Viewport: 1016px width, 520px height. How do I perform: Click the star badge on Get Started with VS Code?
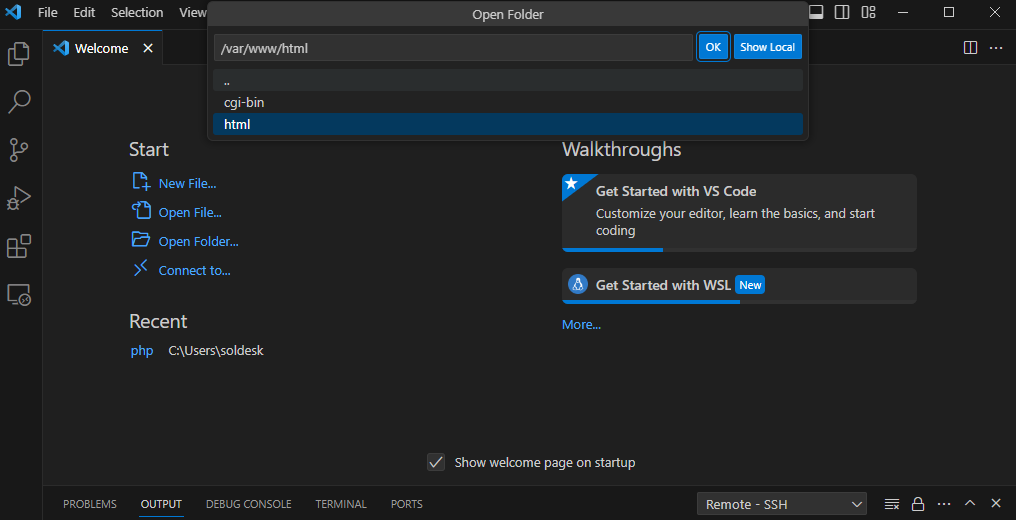(571, 183)
